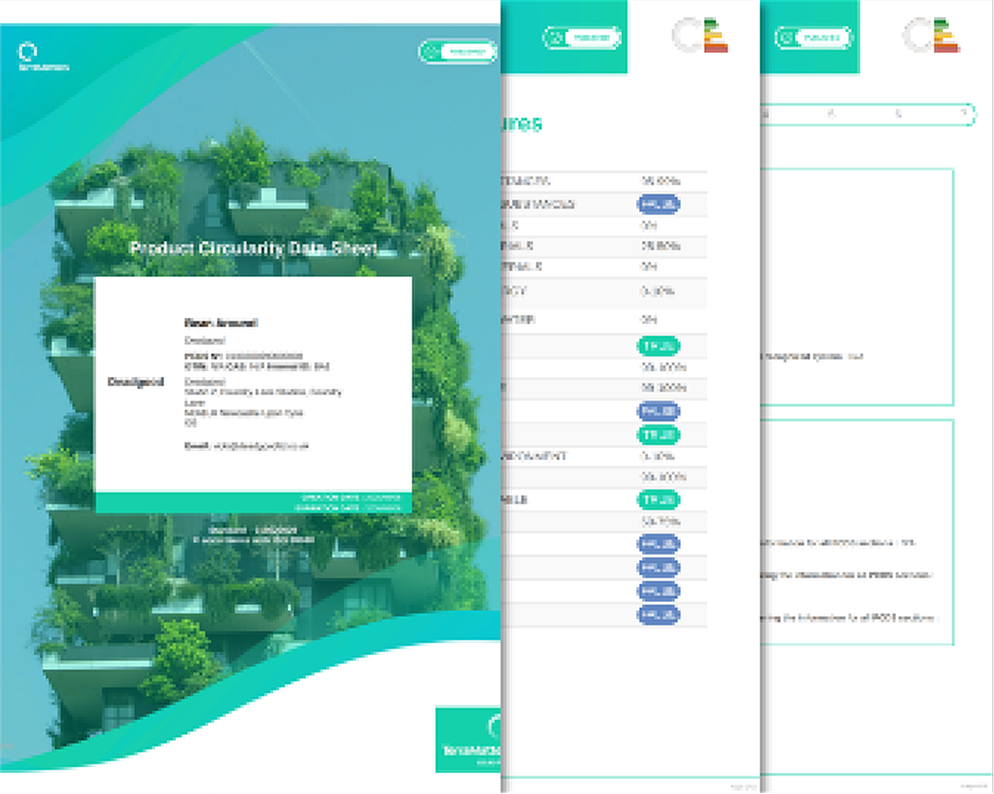Viewport: 994px width, 794px height.
Task: Click the bold Deadgood label on the card's left
Action: point(128,383)
